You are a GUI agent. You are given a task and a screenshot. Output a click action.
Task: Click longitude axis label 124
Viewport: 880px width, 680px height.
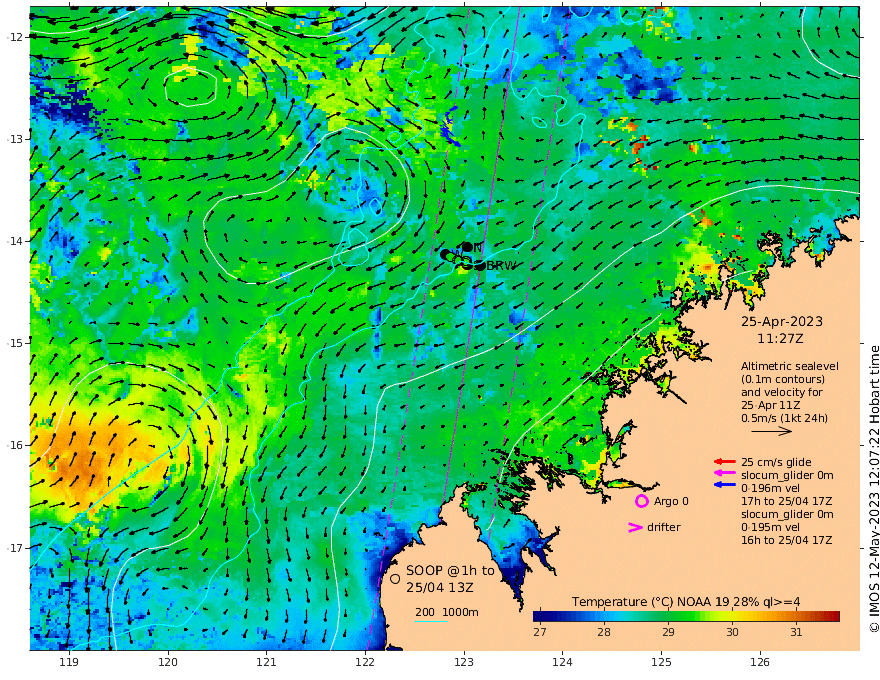(x=562, y=662)
